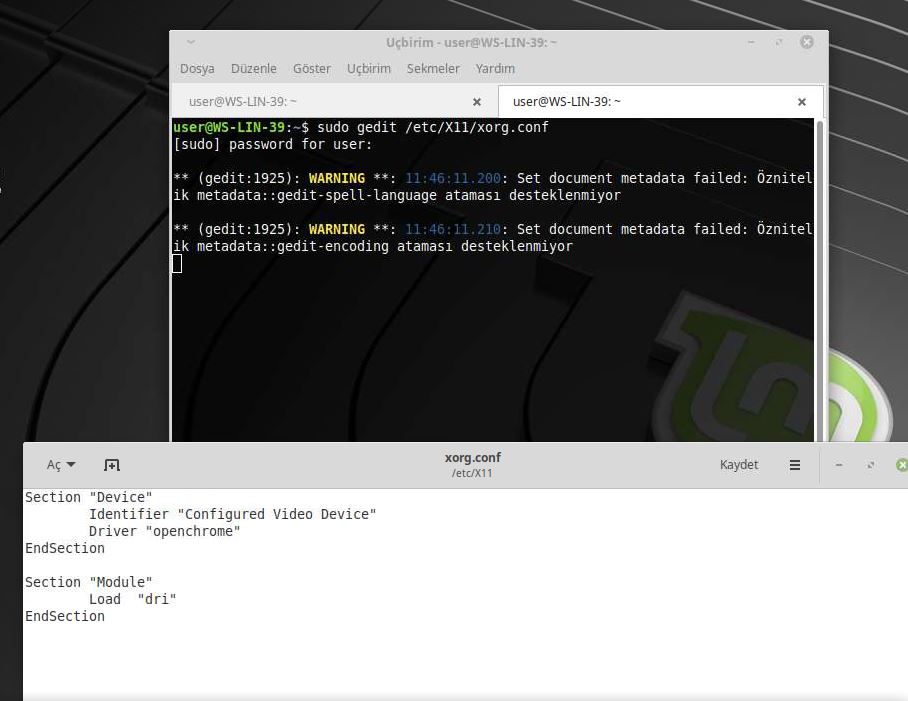Viewport: 908px width, 701px height.
Task: Click the terminal cursor block
Action: point(177,263)
